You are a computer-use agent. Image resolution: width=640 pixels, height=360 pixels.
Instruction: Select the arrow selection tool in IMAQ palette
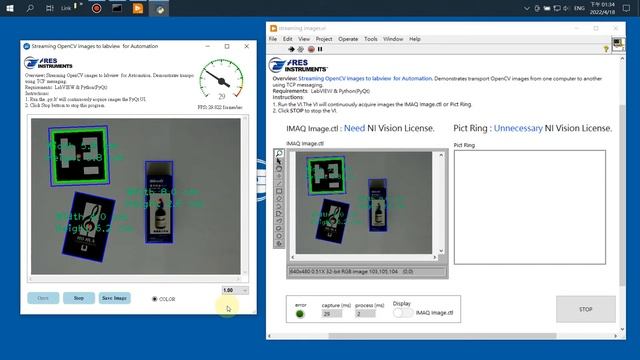point(279,161)
